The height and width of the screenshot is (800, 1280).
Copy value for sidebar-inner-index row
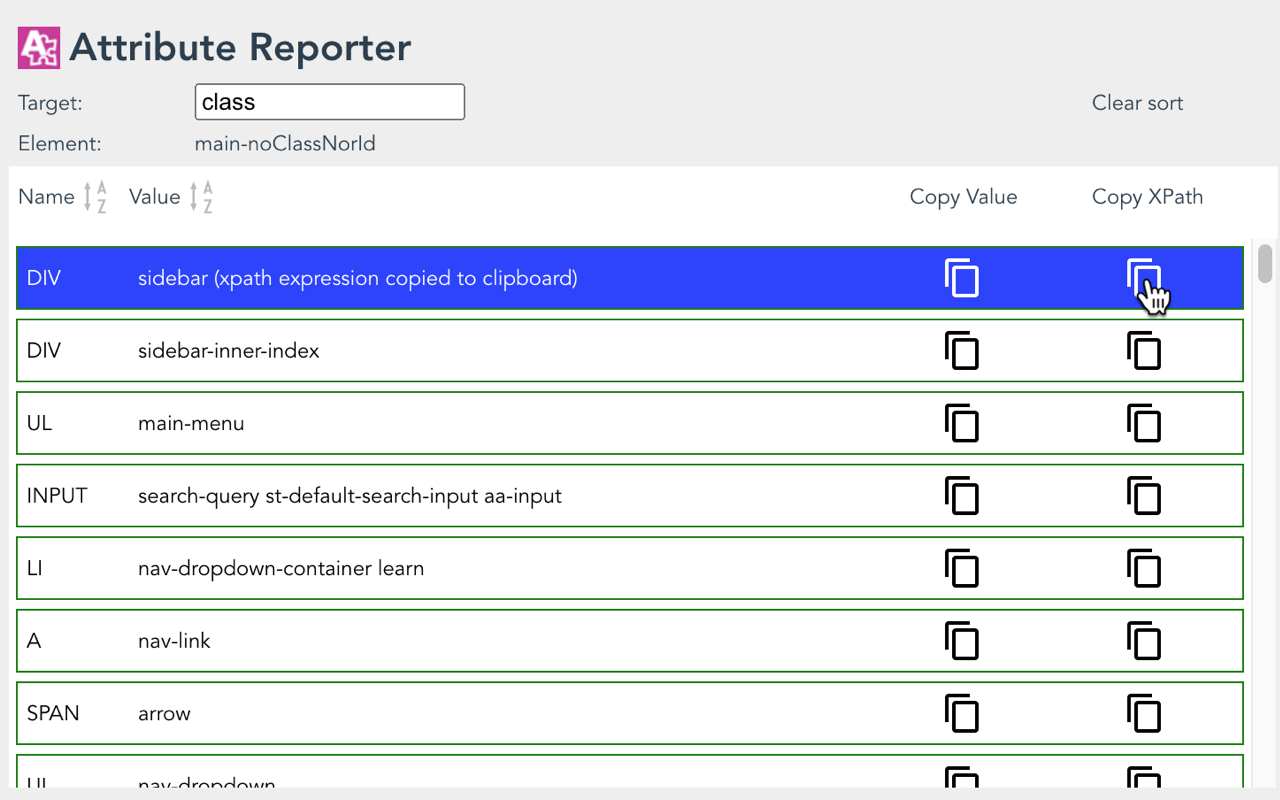[962, 351]
